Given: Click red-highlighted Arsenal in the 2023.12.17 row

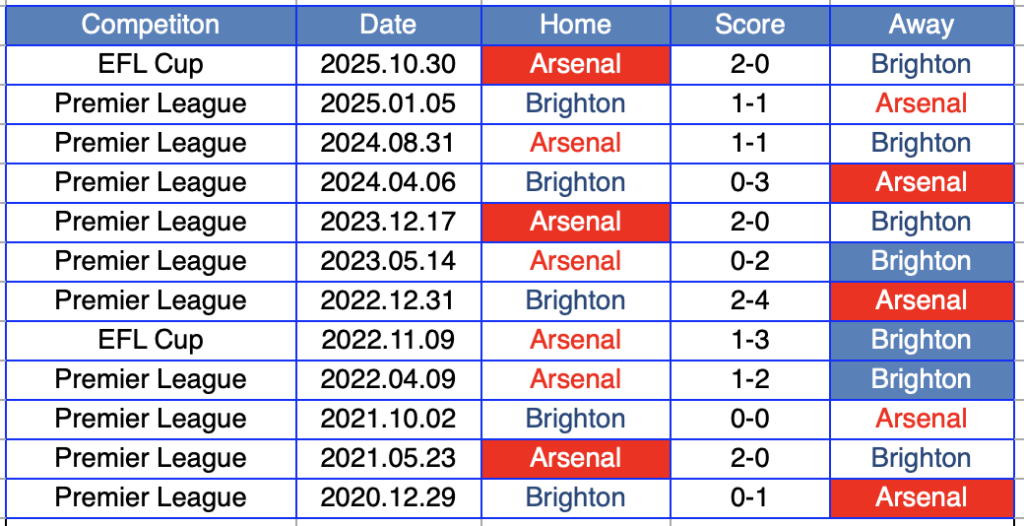Looking at the screenshot, I should [575, 222].
